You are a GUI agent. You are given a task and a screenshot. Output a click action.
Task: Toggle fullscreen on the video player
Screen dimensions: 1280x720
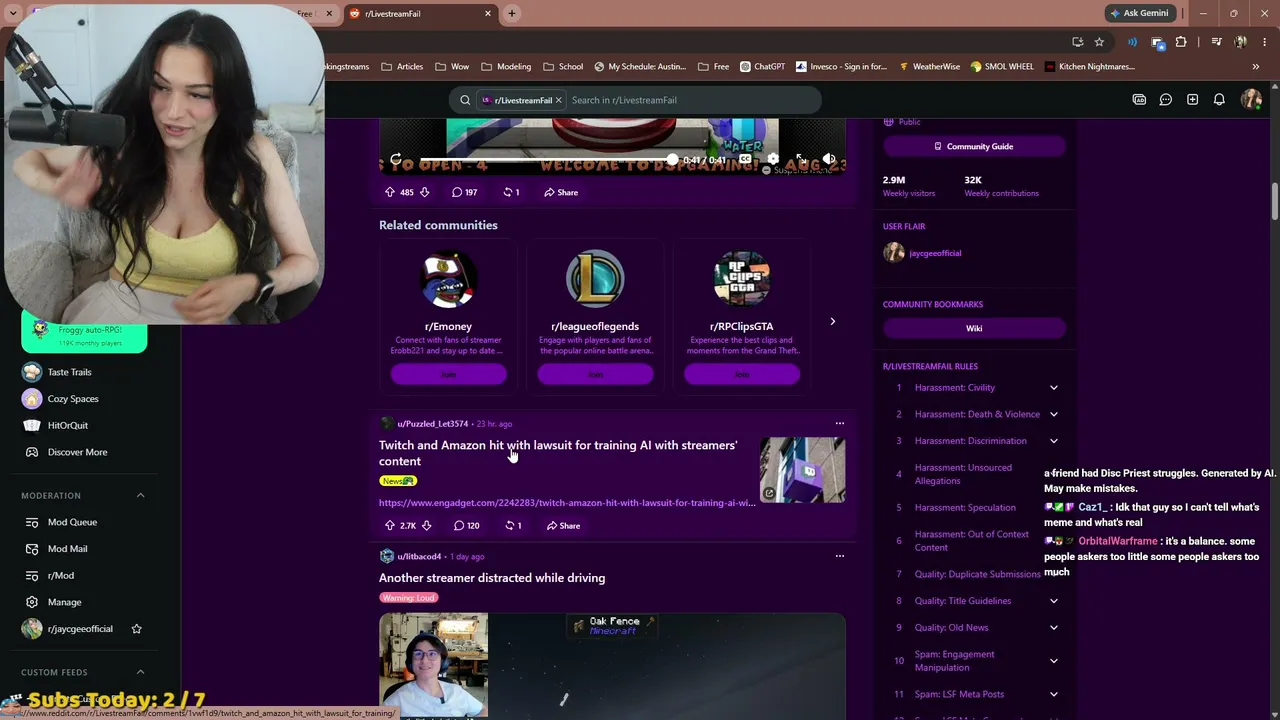pyautogui.click(x=801, y=160)
